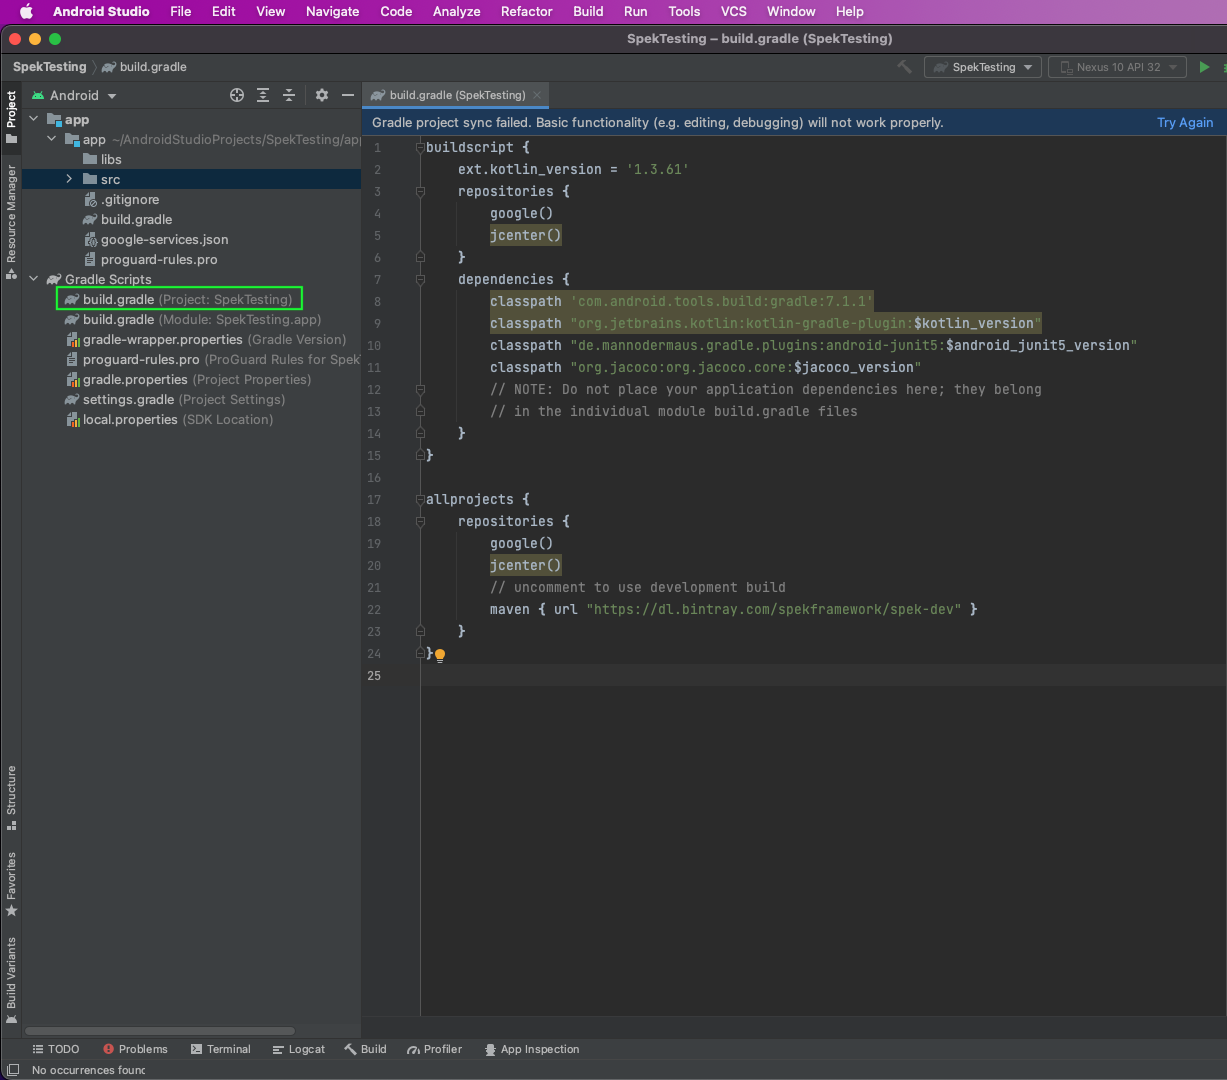
Task: Open the Profiler tool window
Action: tap(434, 1049)
